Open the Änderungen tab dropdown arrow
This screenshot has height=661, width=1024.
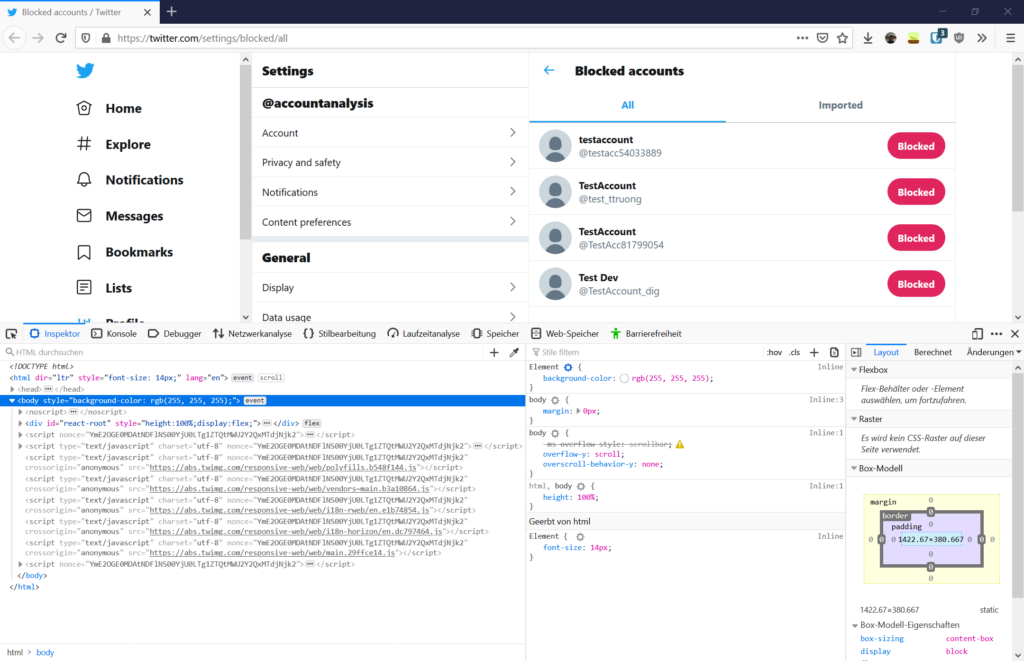pyautogui.click(x=1018, y=352)
